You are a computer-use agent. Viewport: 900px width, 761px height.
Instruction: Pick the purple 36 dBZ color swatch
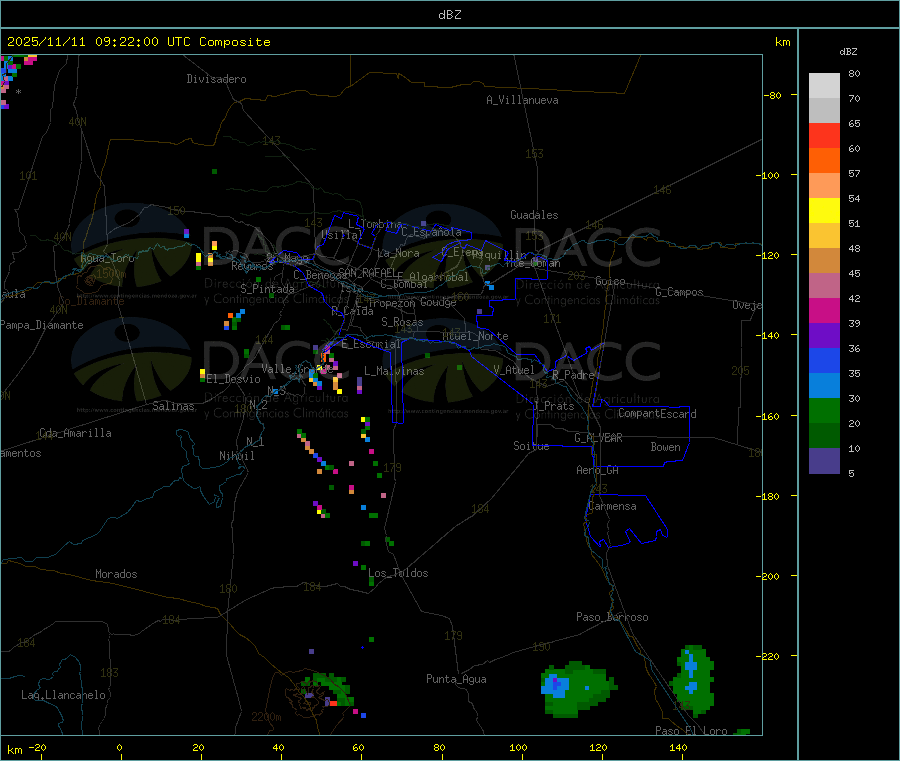pyautogui.click(x=824, y=336)
